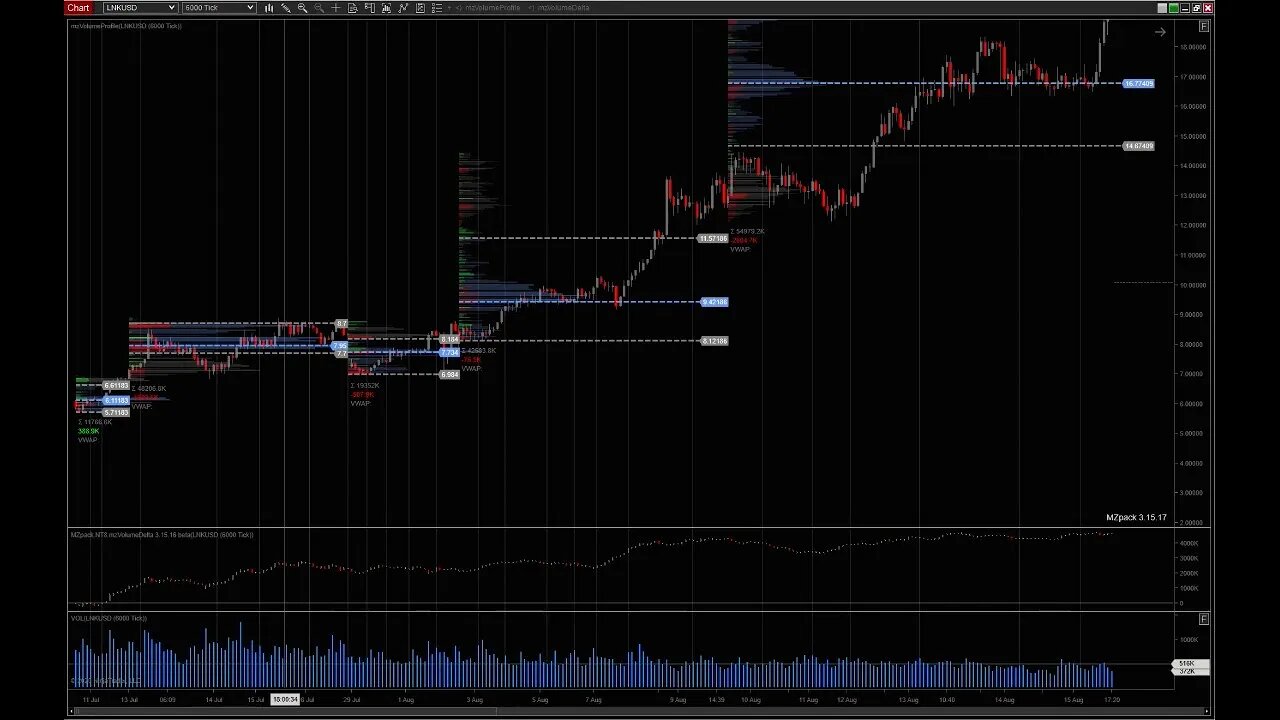Select the Chart tab label
This screenshot has height=720, width=1280.
click(78, 8)
